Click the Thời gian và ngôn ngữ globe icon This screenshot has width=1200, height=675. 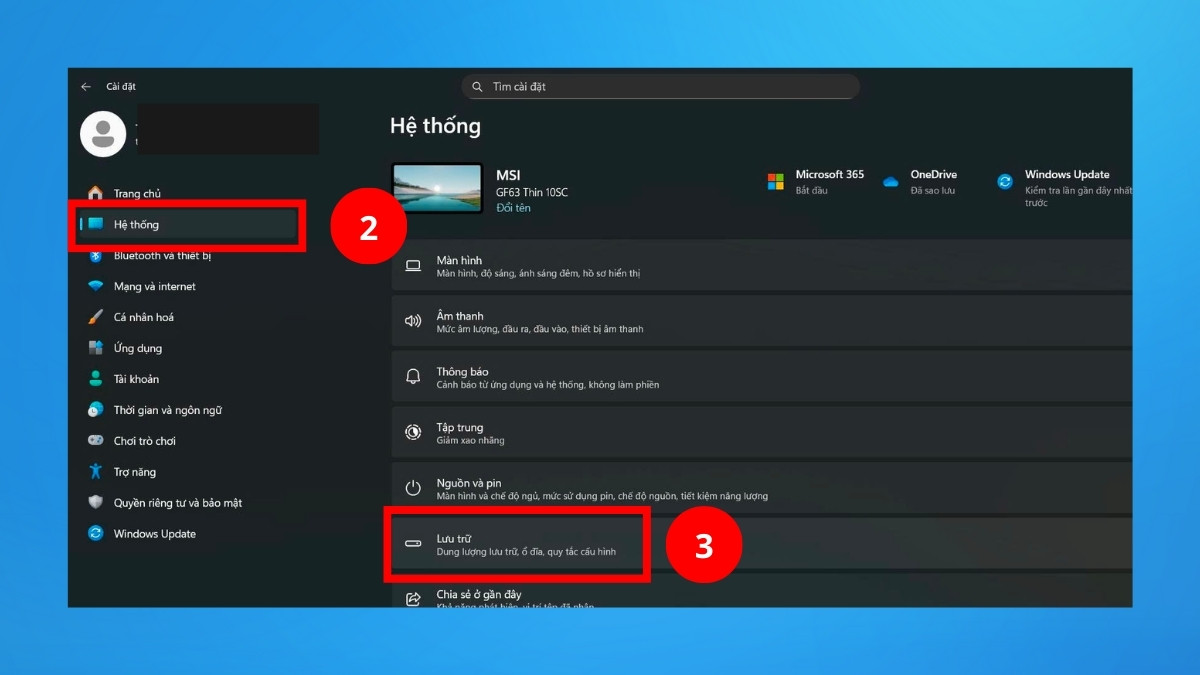pos(95,410)
